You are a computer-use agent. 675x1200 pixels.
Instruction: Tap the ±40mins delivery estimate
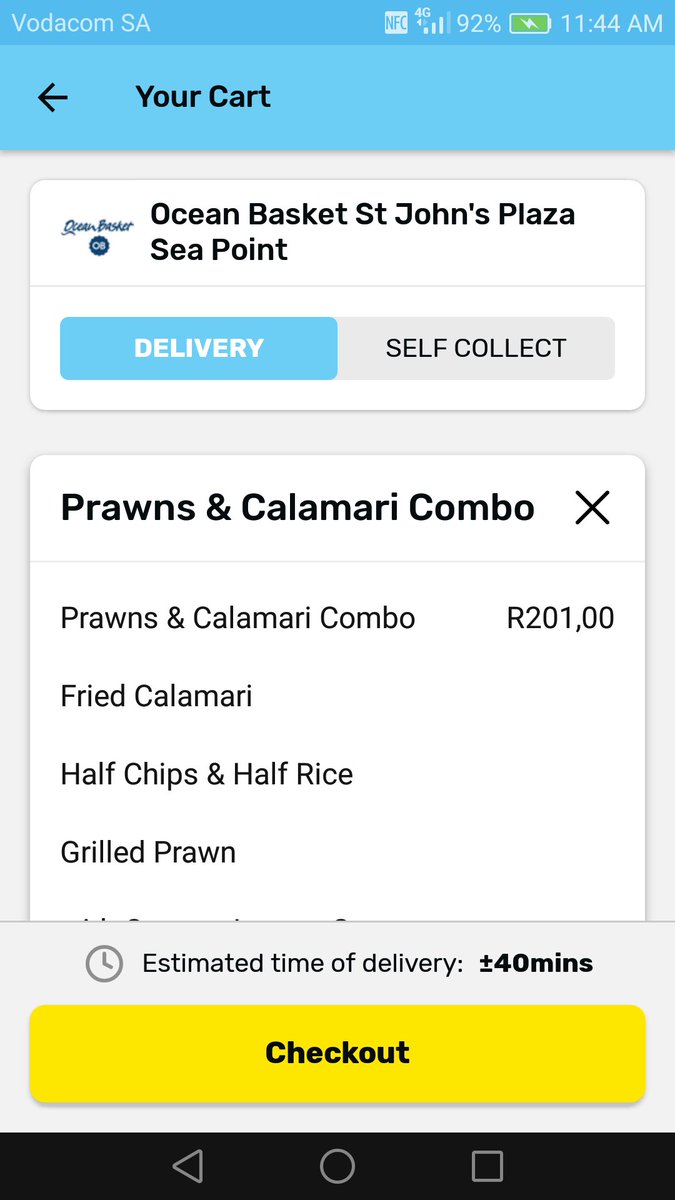(536, 964)
